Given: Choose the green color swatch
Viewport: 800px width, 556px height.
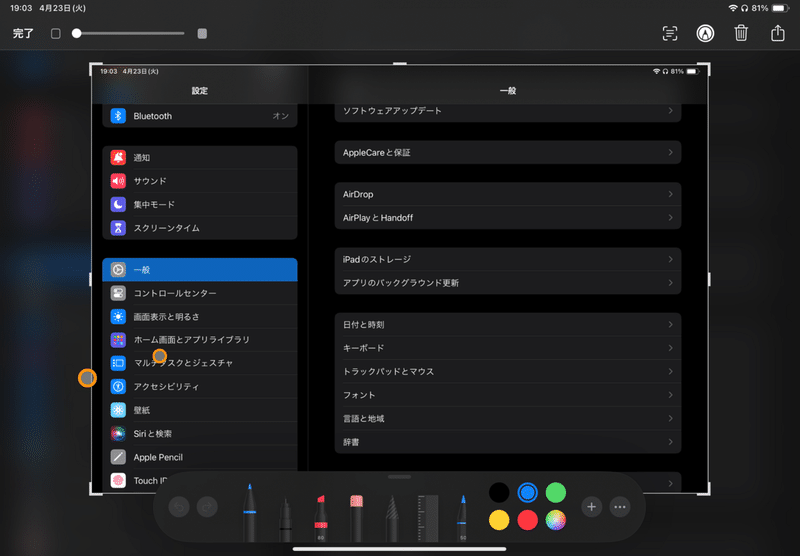Looking at the screenshot, I should [556, 492].
